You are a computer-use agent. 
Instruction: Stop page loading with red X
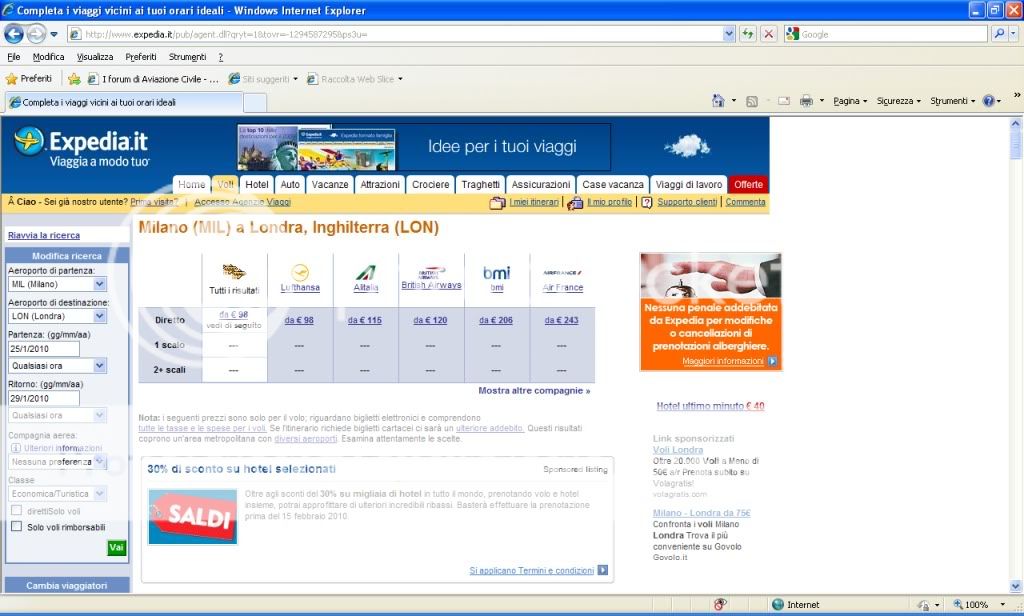point(768,33)
